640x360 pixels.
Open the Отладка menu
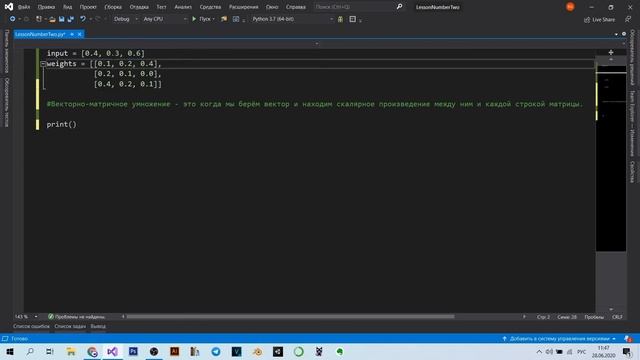point(139,7)
